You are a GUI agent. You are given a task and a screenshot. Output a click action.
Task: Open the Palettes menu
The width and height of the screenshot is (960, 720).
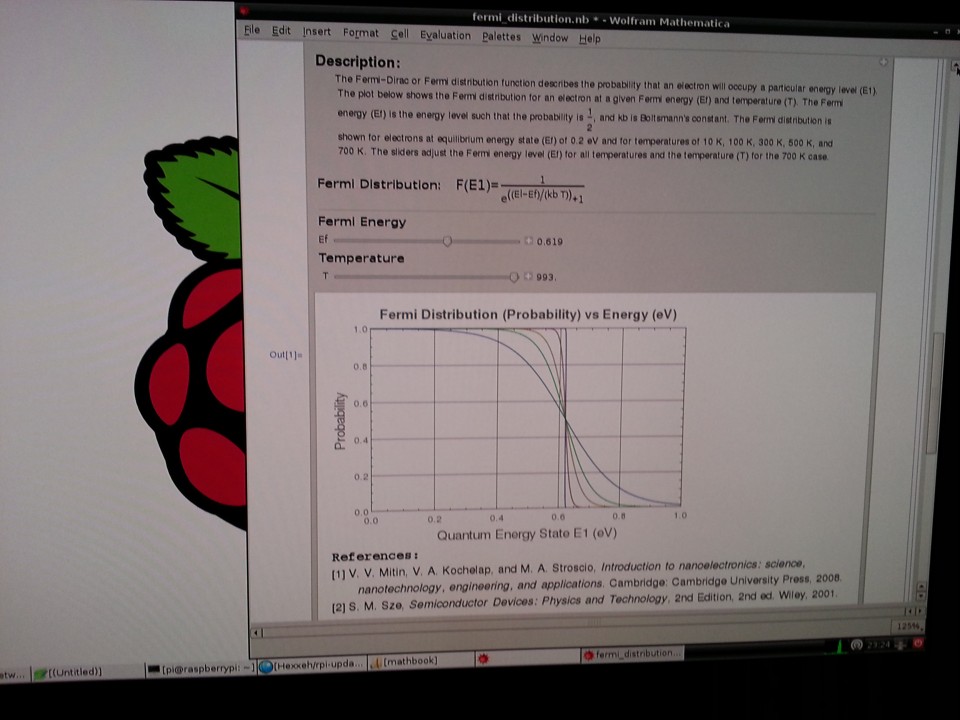click(501, 37)
